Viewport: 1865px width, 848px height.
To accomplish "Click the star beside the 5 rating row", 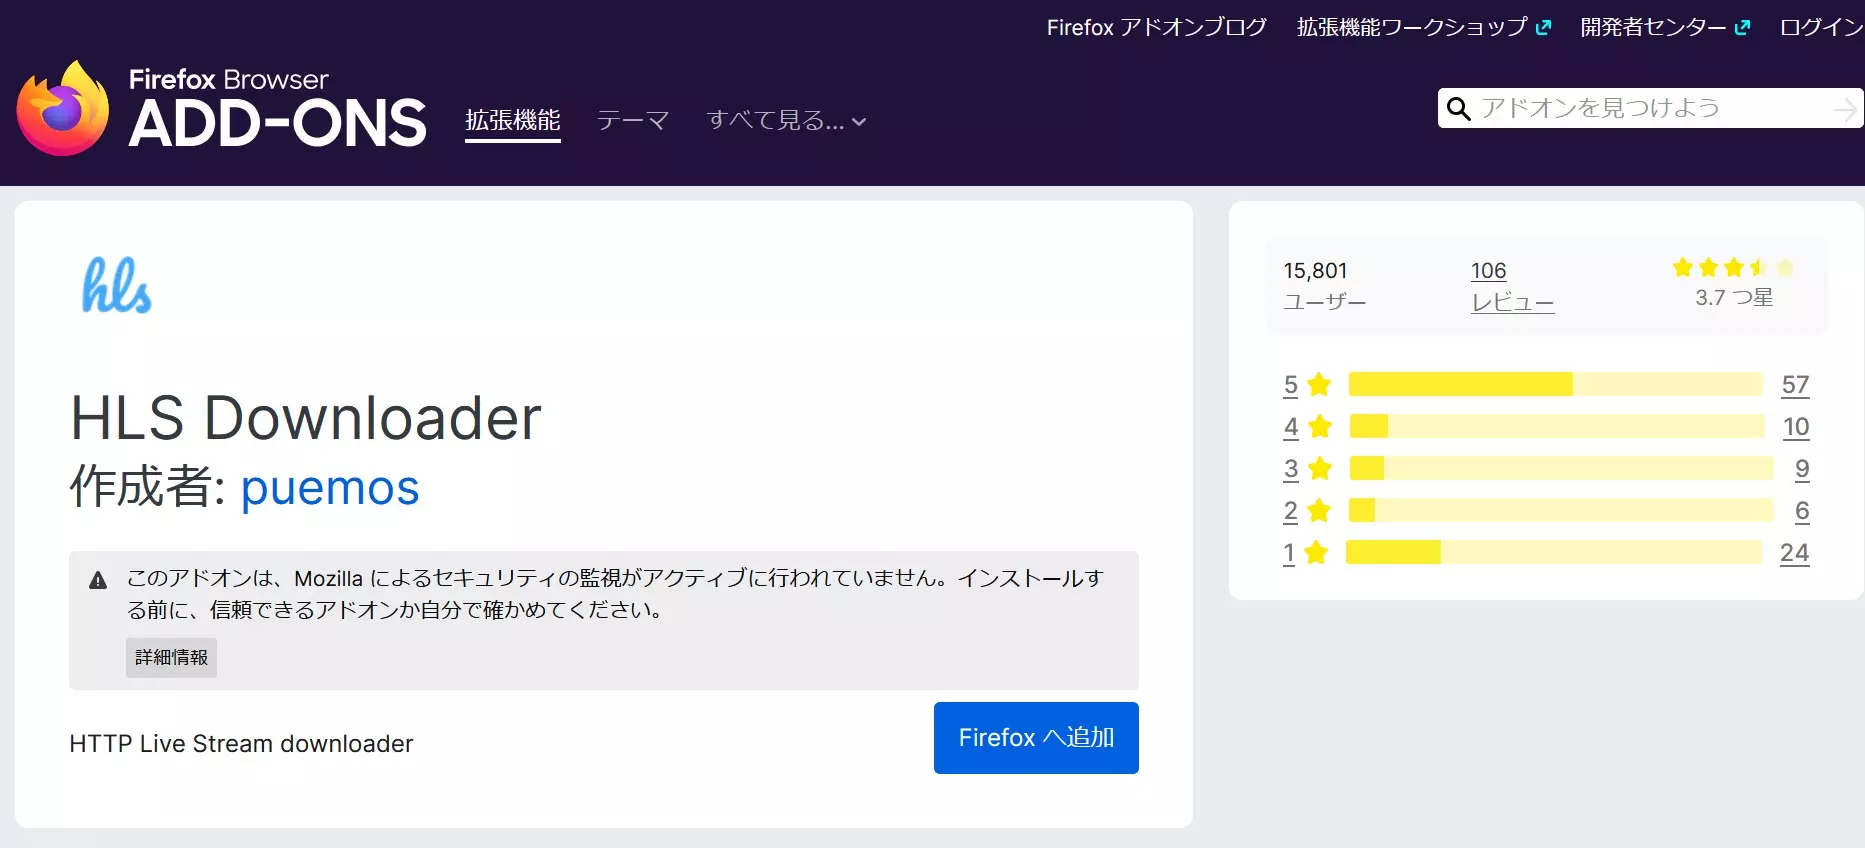I will click(1319, 384).
